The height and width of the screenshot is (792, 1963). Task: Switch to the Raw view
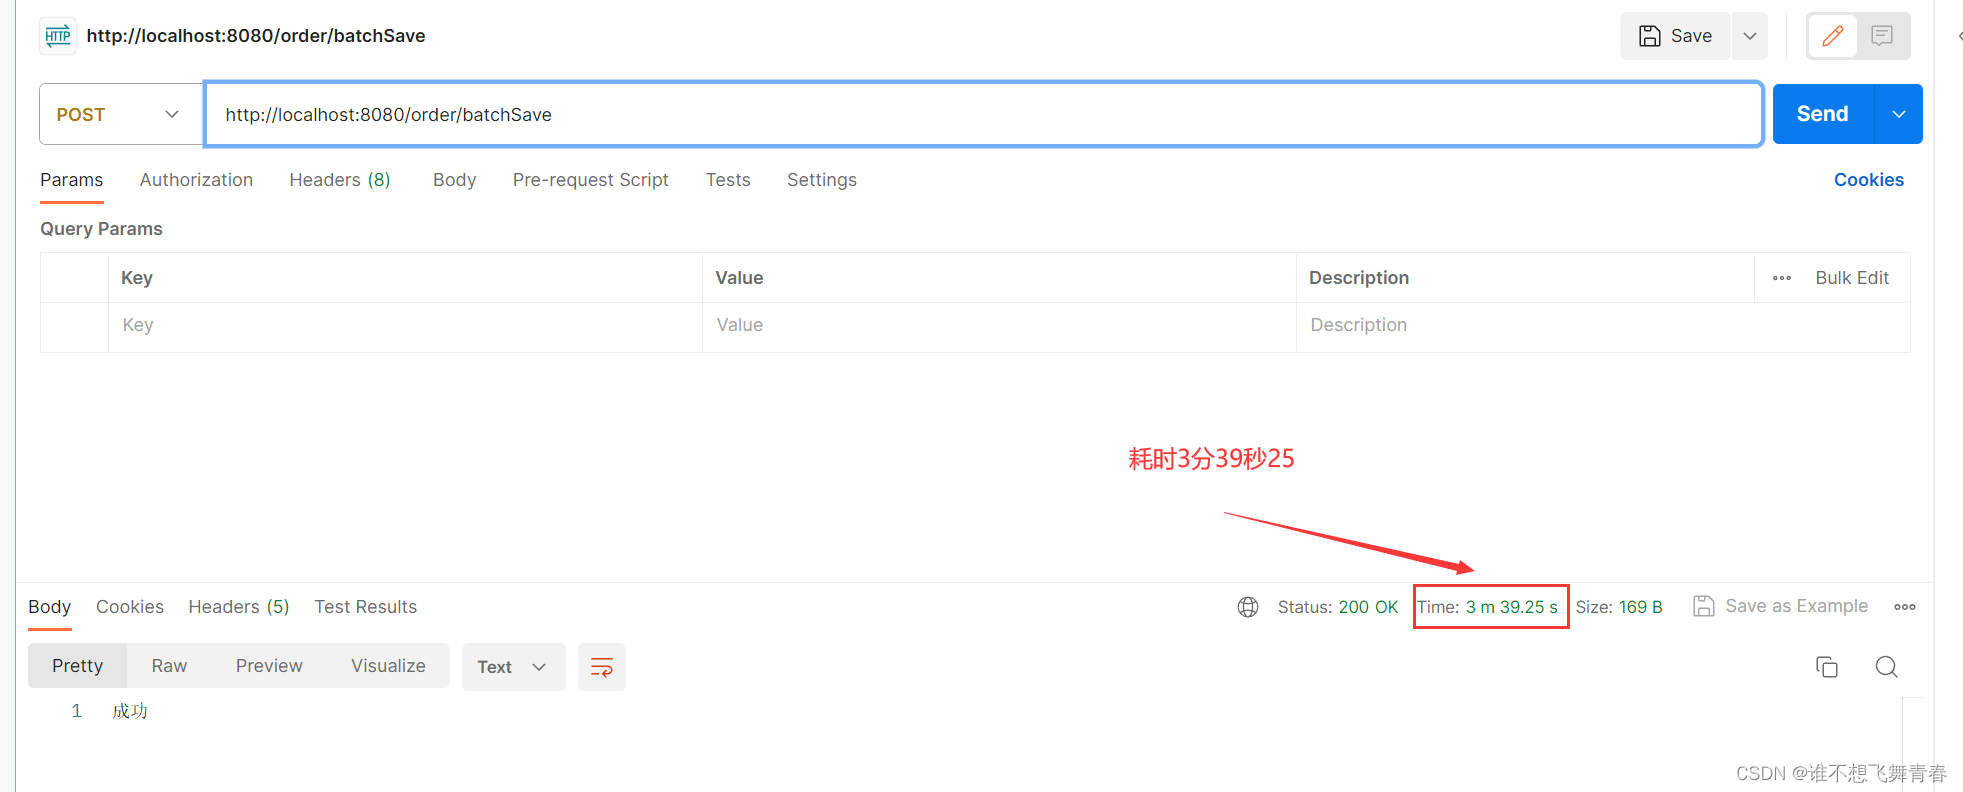[x=169, y=666]
